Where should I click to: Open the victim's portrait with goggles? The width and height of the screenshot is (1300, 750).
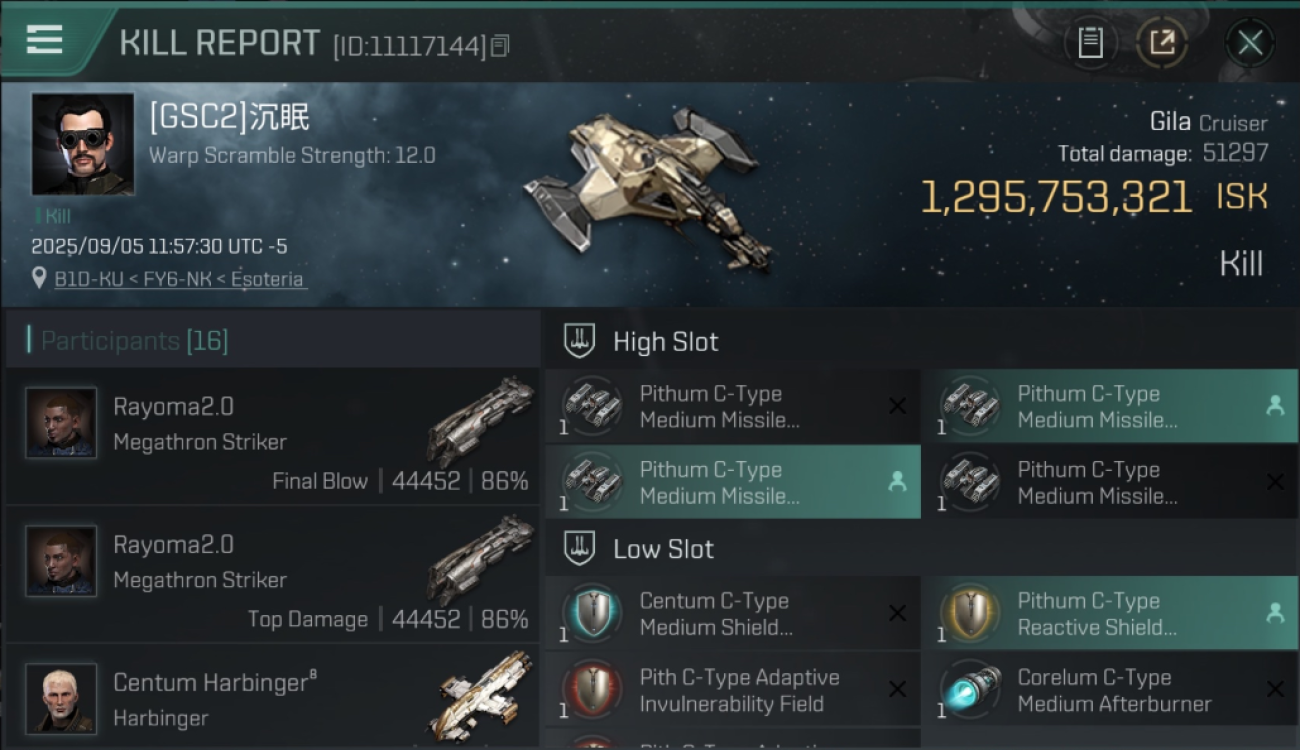pyautogui.click(x=83, y=144)
